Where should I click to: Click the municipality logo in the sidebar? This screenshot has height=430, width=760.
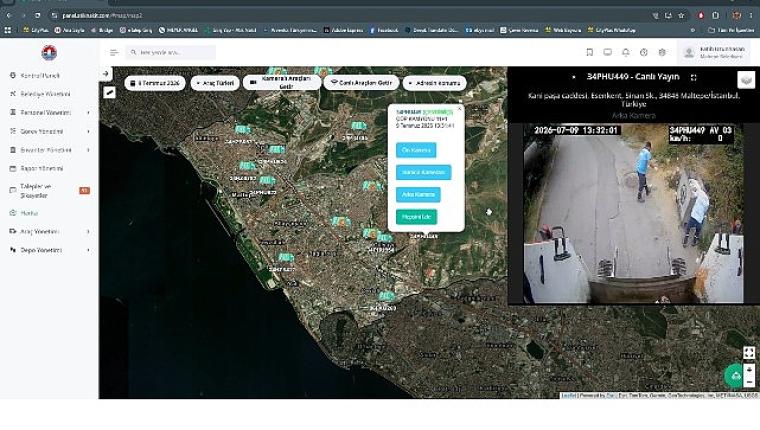click(49, 52)
